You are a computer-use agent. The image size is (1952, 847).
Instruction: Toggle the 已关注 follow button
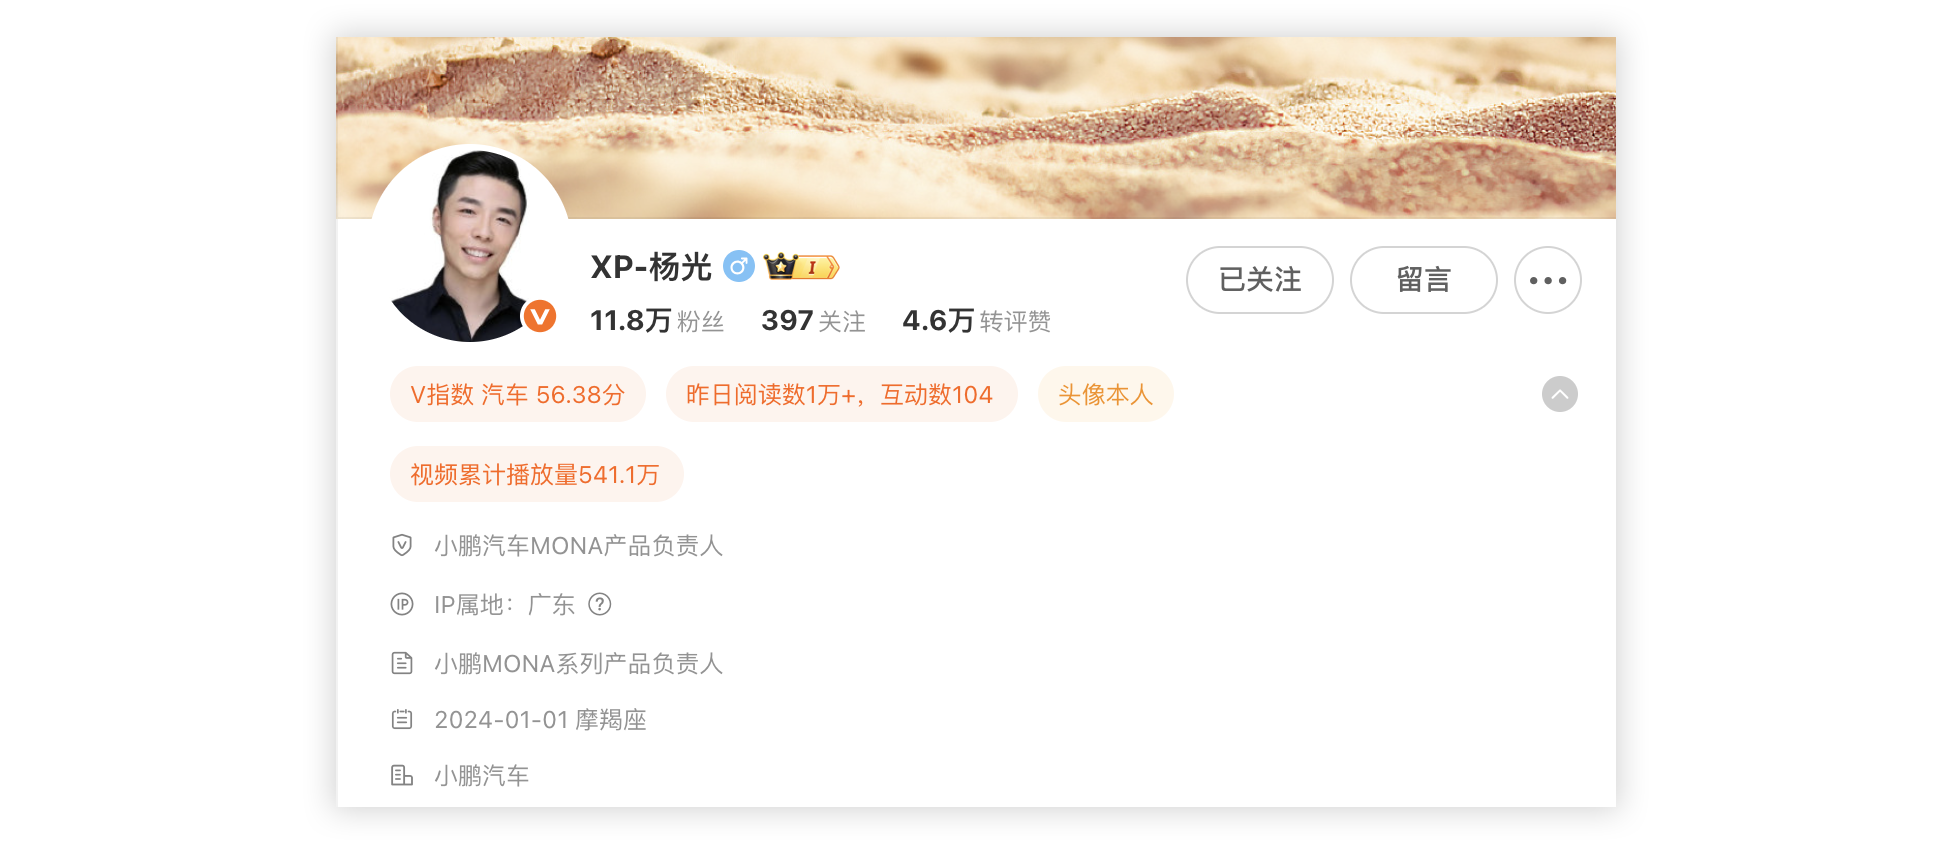[1260, 280]
